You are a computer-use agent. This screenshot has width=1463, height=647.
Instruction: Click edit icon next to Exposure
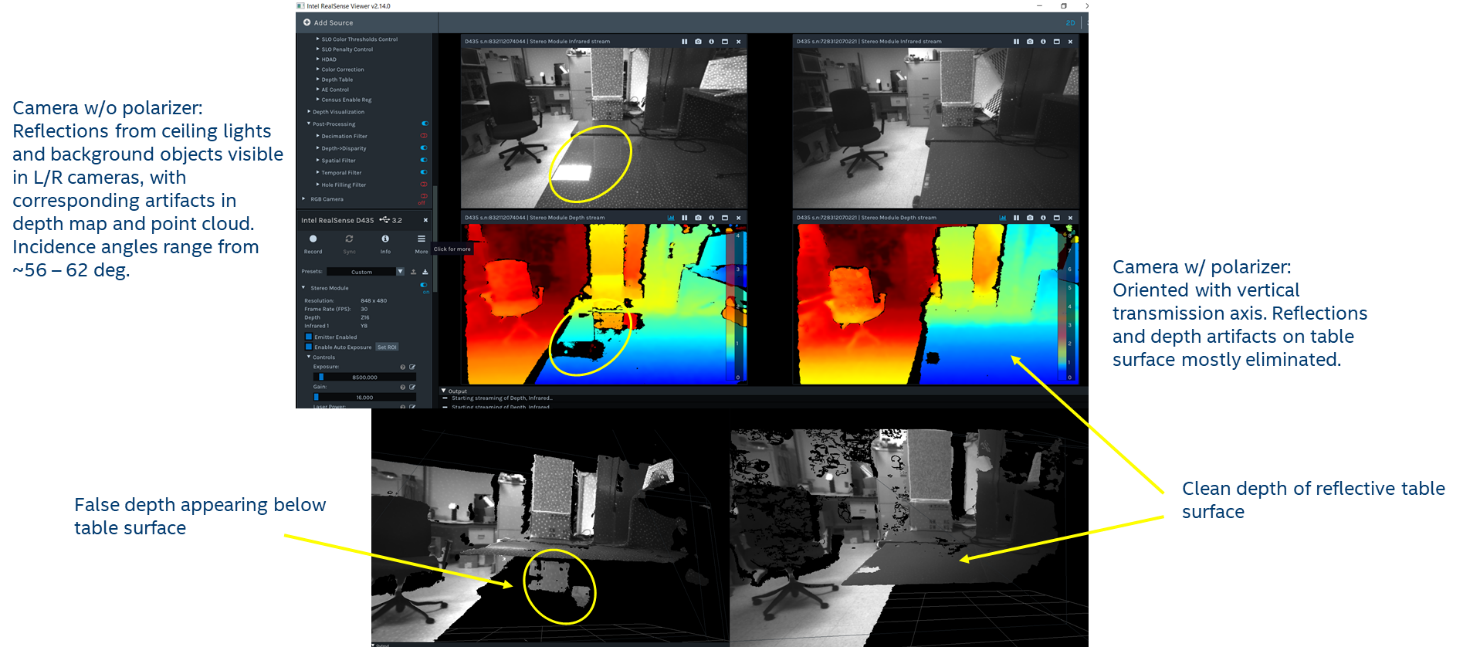click(412, 367)
